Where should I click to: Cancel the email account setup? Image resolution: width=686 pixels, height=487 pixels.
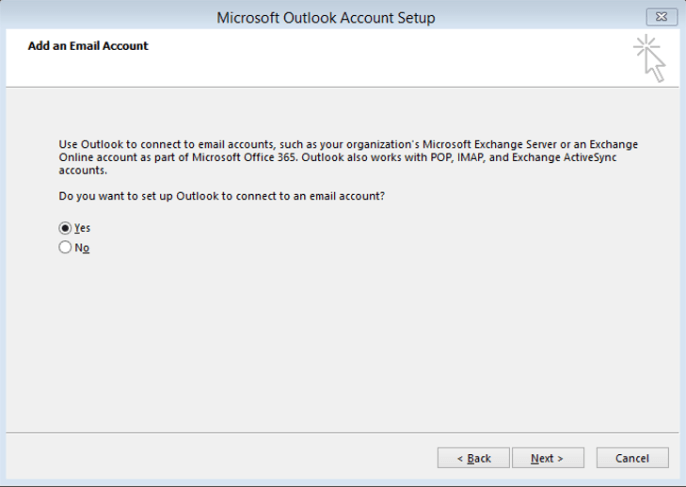[632, 458]
